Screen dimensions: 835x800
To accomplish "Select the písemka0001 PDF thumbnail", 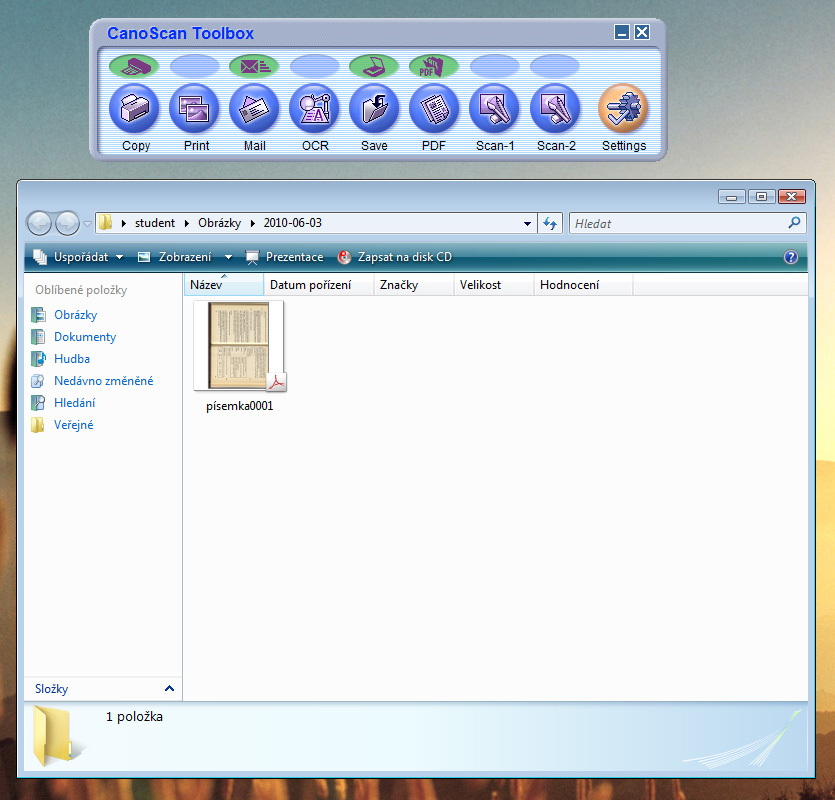I will pyautogui.click(x=239, y=346).
